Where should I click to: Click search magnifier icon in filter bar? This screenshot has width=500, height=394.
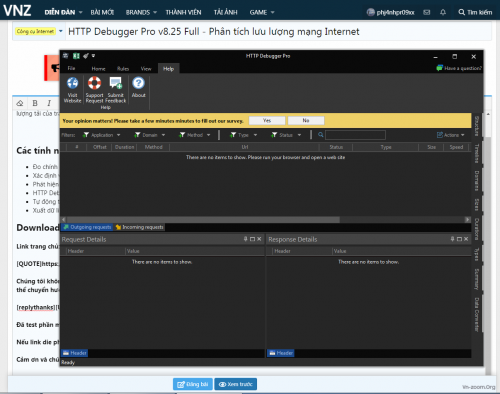coord(321,135)
